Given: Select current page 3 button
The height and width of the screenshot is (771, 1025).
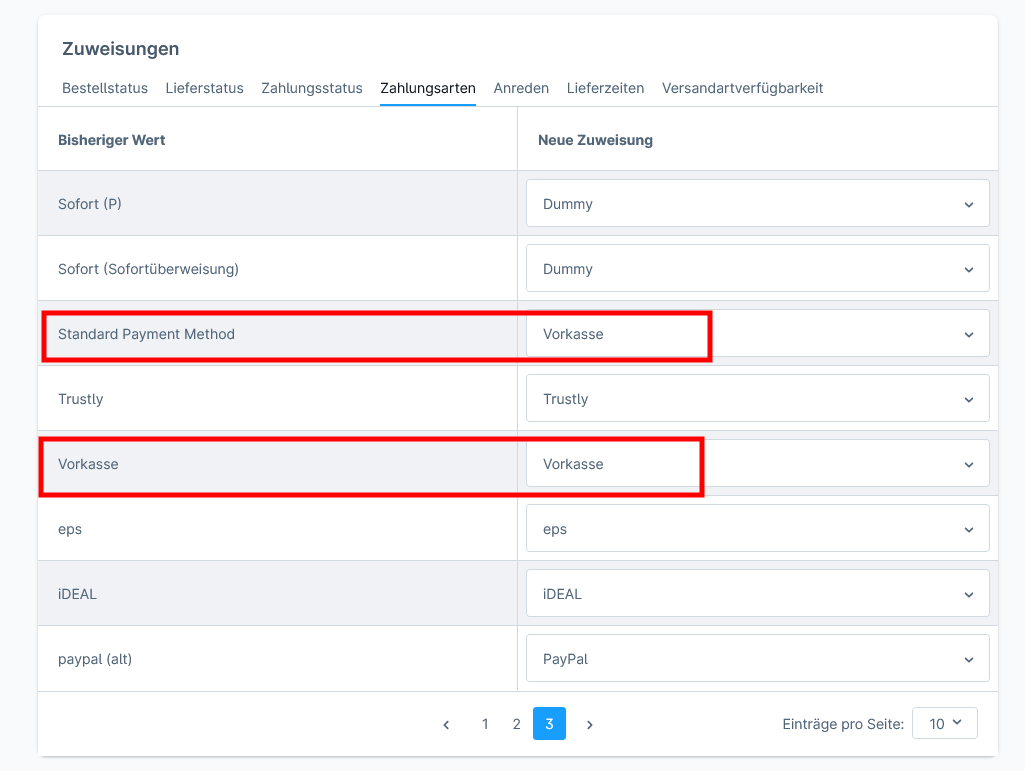Looking at the screenshot, I should pyautogui.click(x=549, y=723).
